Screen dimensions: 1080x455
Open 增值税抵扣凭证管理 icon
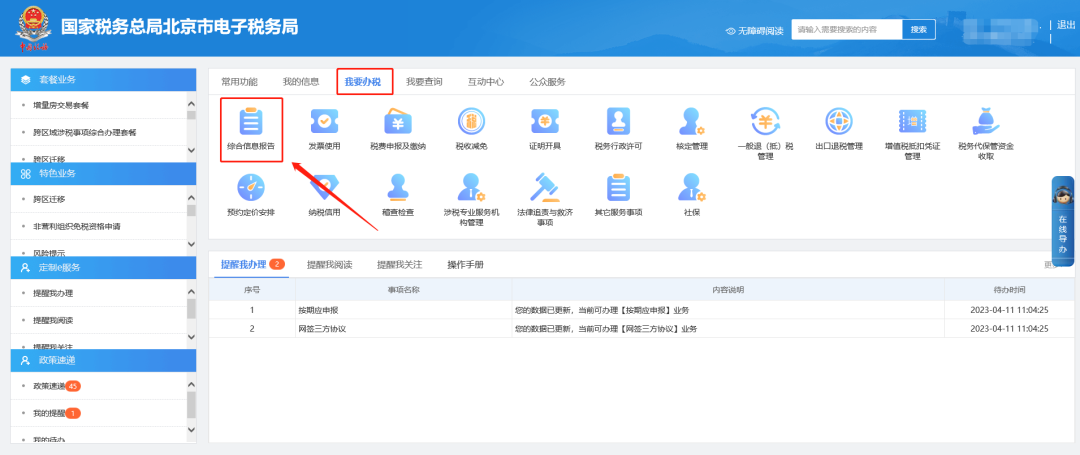[913, 121]
